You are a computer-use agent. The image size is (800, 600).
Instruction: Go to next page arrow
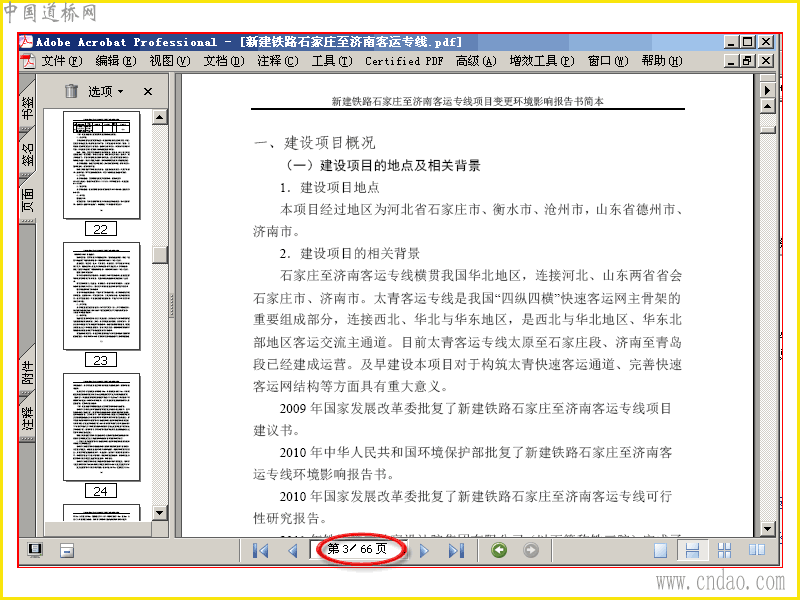(x=424, y=551)
